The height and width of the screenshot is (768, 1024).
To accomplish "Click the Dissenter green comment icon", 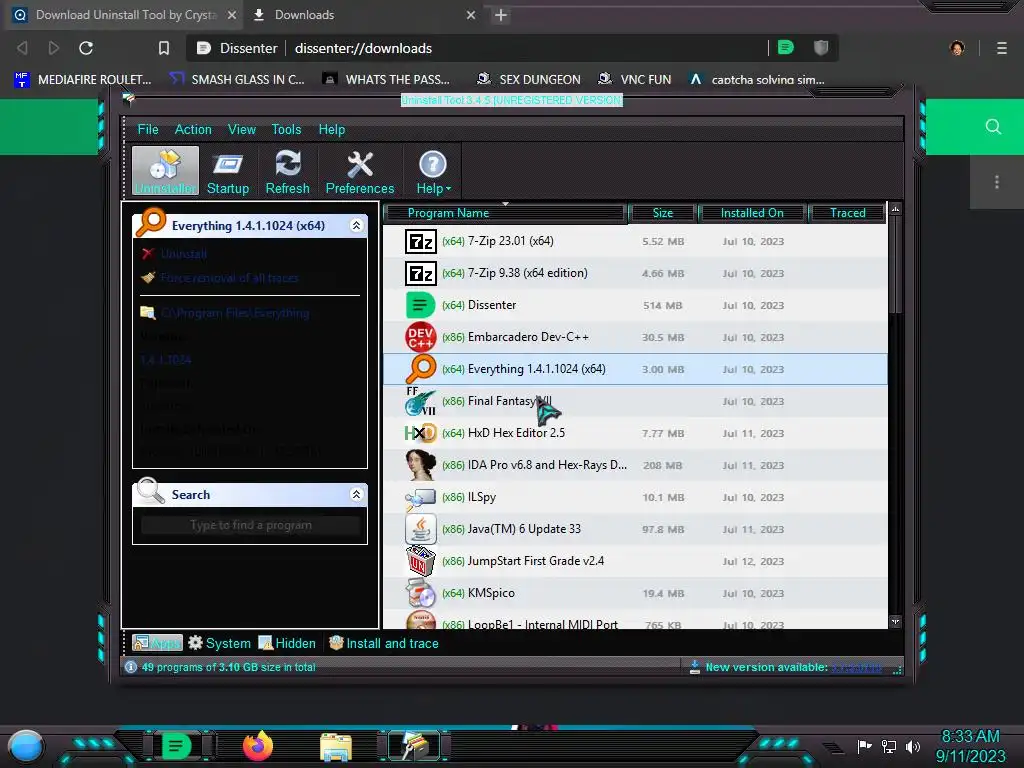I will (x=786, y=48).
